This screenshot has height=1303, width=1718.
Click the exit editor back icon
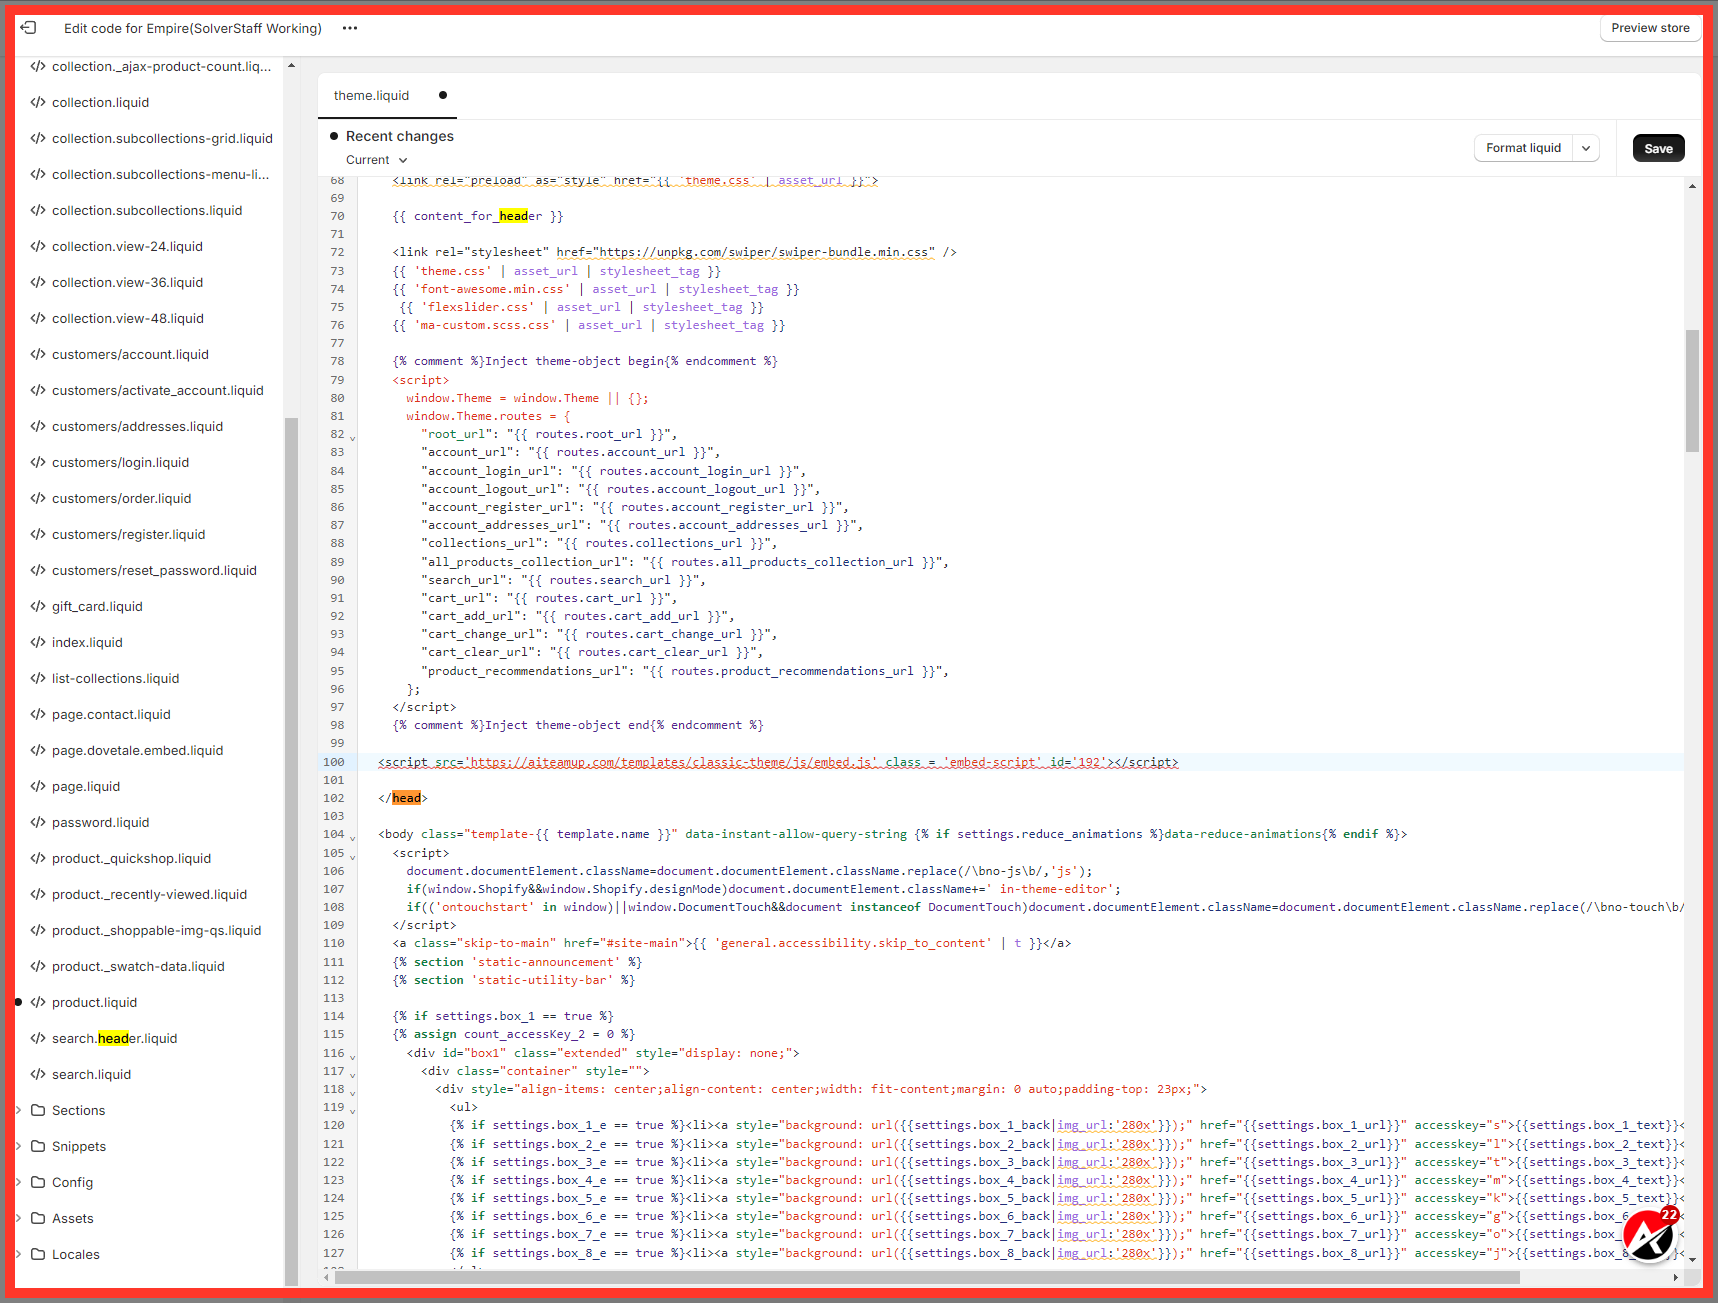[x=28, y=28]
